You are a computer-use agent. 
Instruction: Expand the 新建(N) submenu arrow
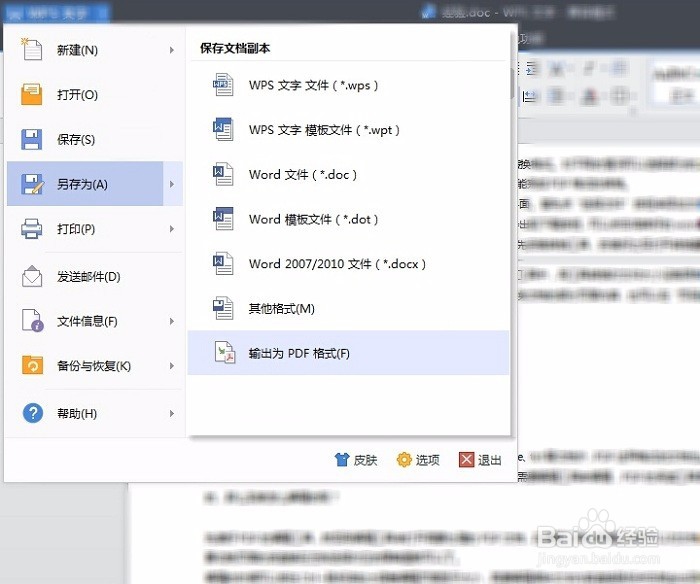tap(172, 50)
